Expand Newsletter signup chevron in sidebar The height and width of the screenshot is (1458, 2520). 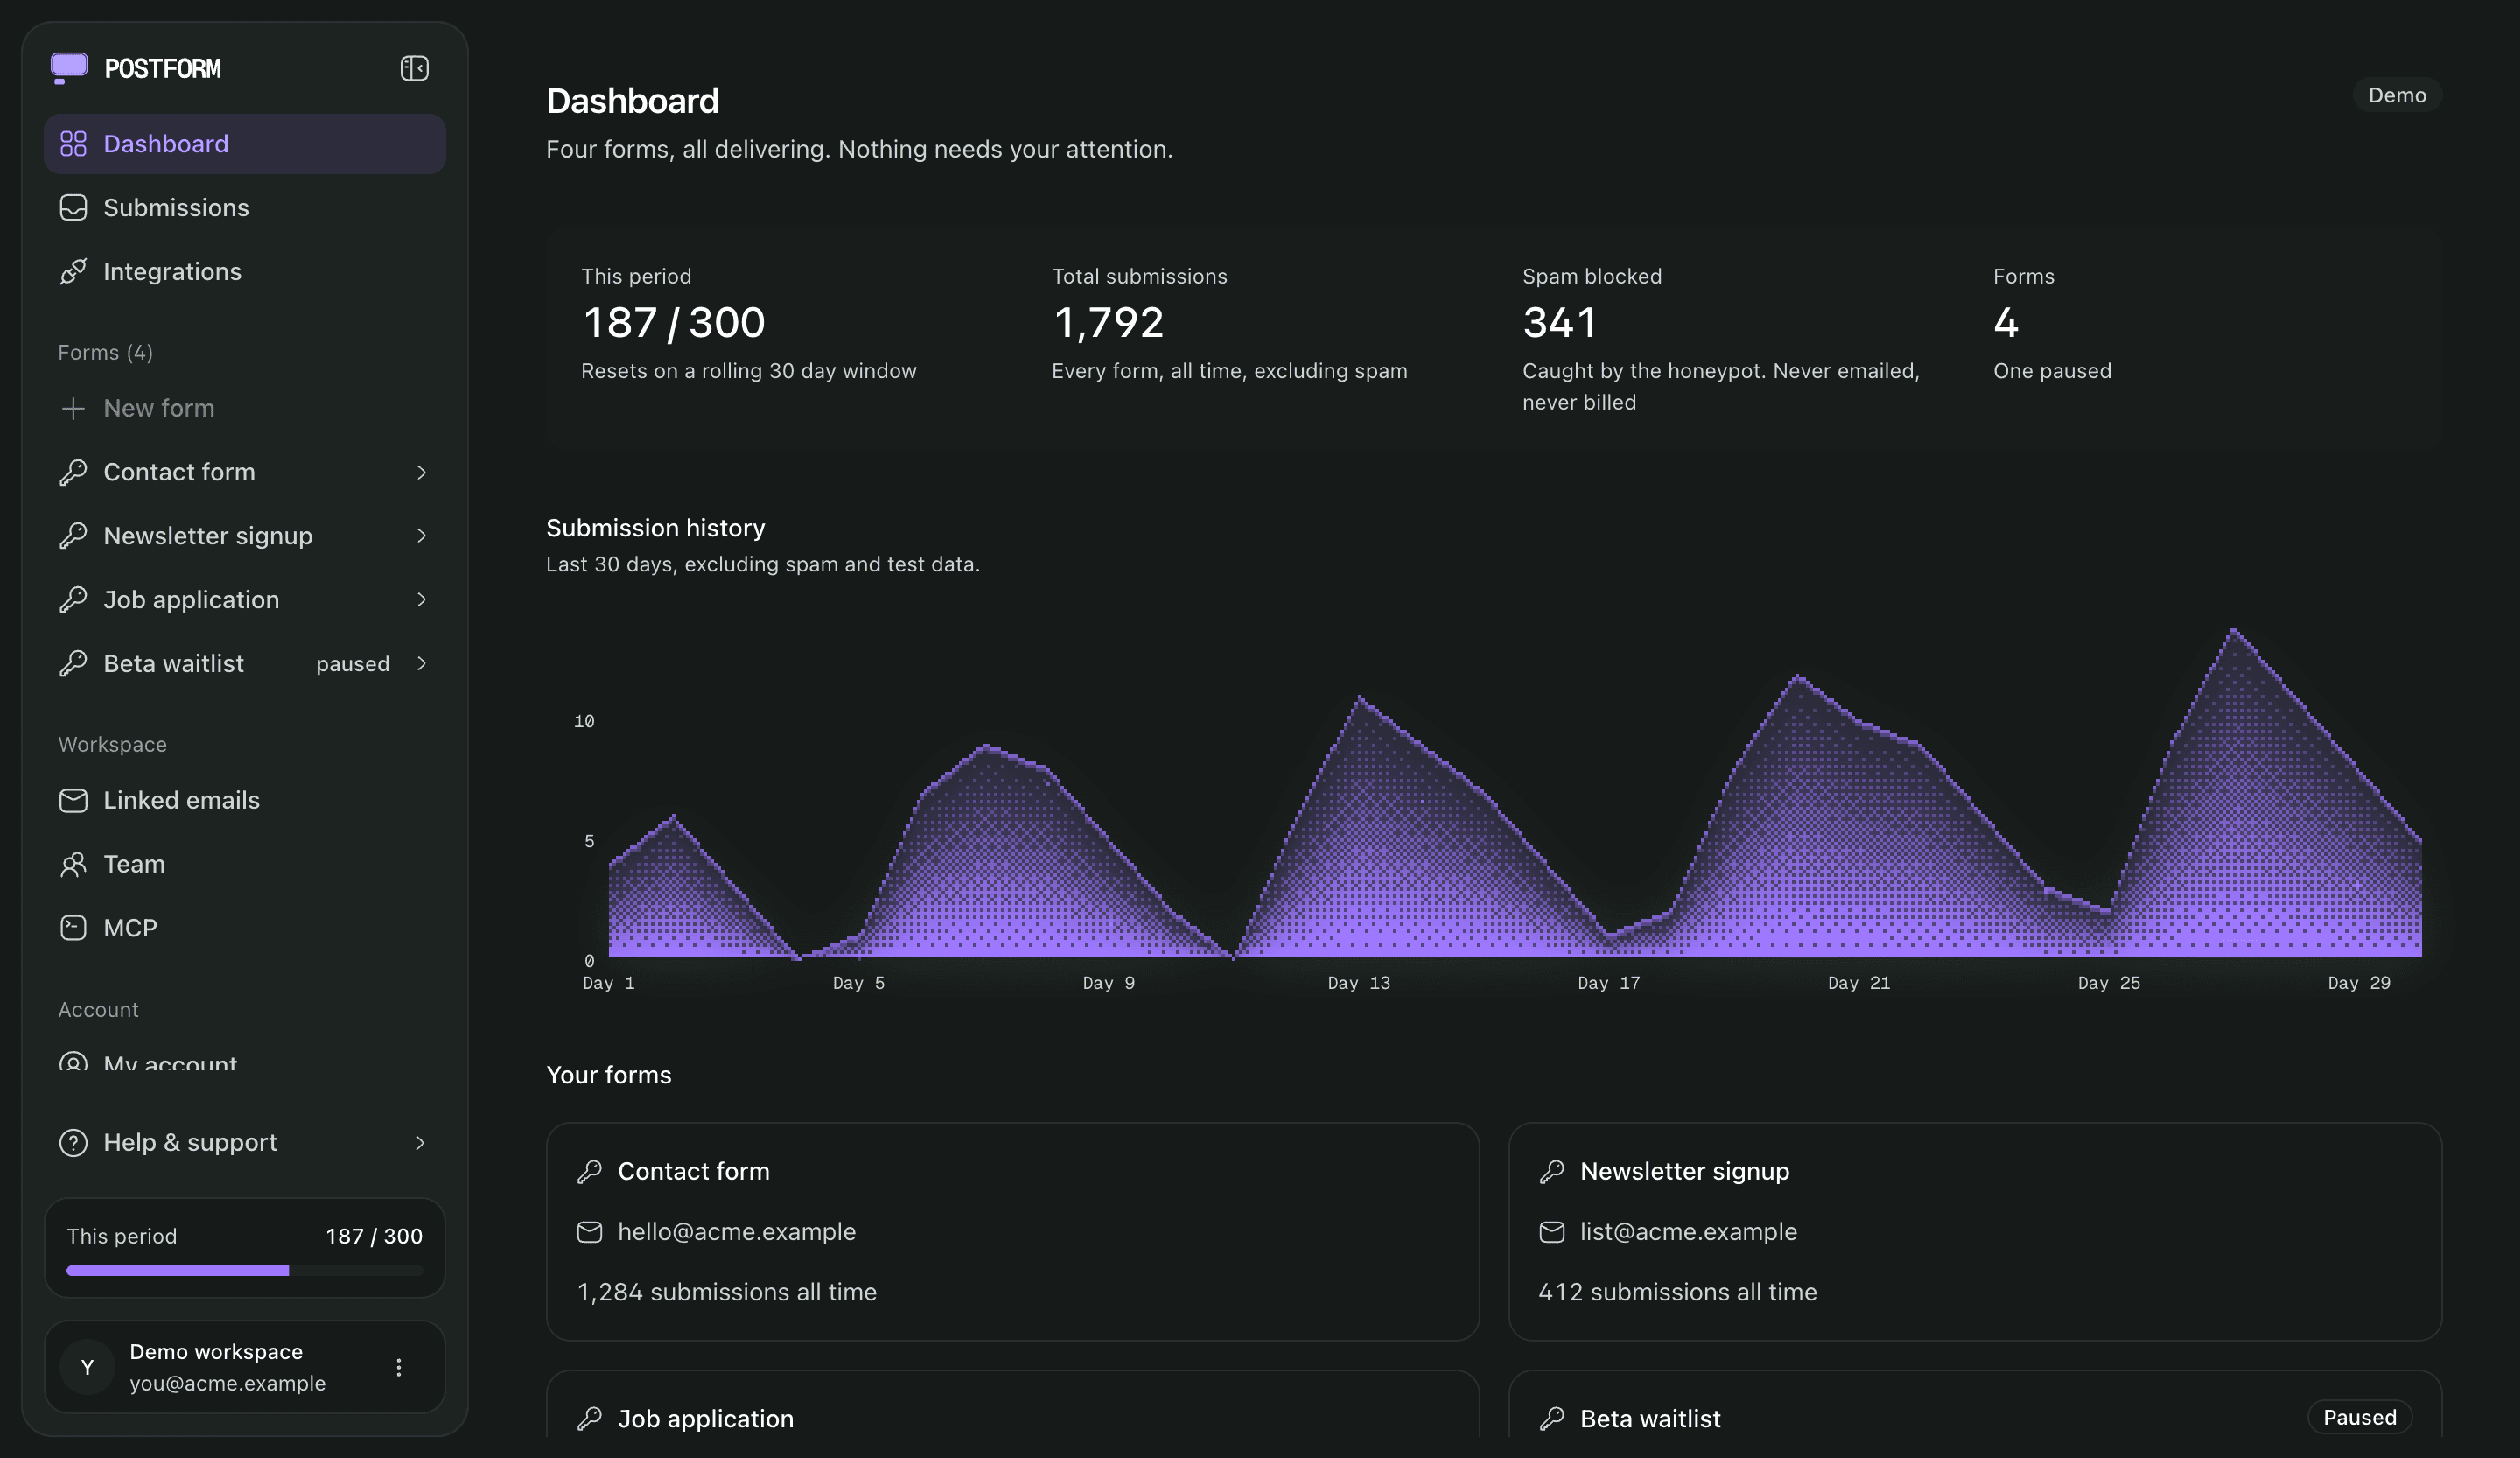(421, 536)
